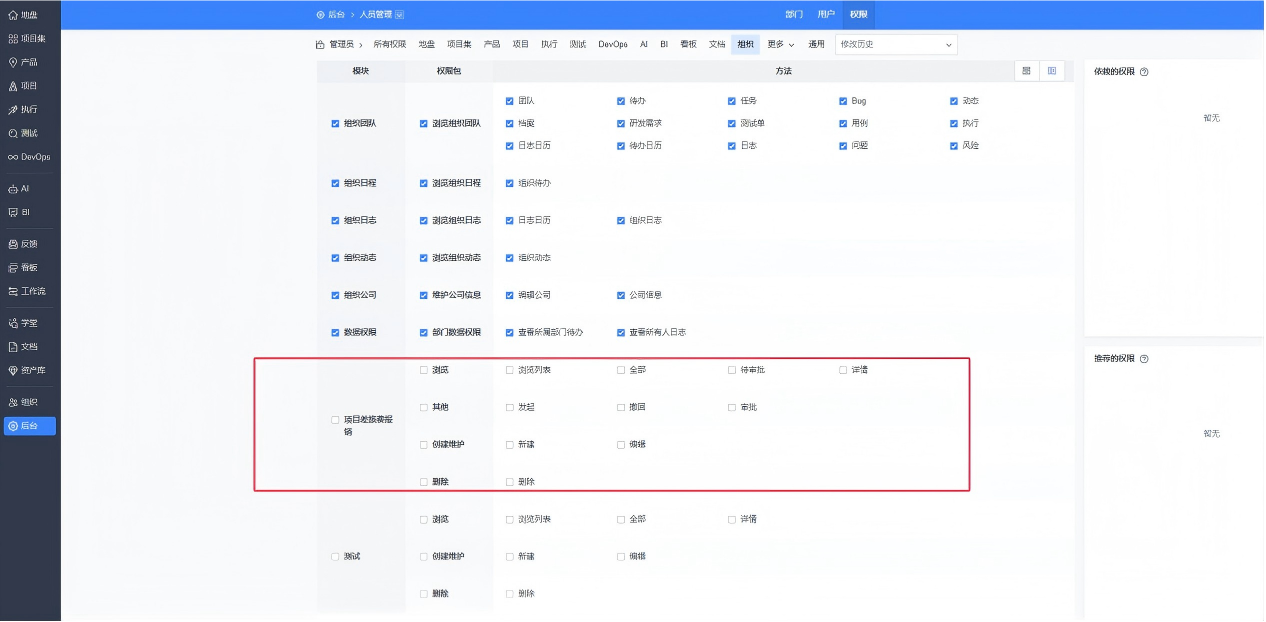The height and width of the screenshot is (622, 1266).
Task: Open the 修改历史 dropdown
Action: click(895, 44)
